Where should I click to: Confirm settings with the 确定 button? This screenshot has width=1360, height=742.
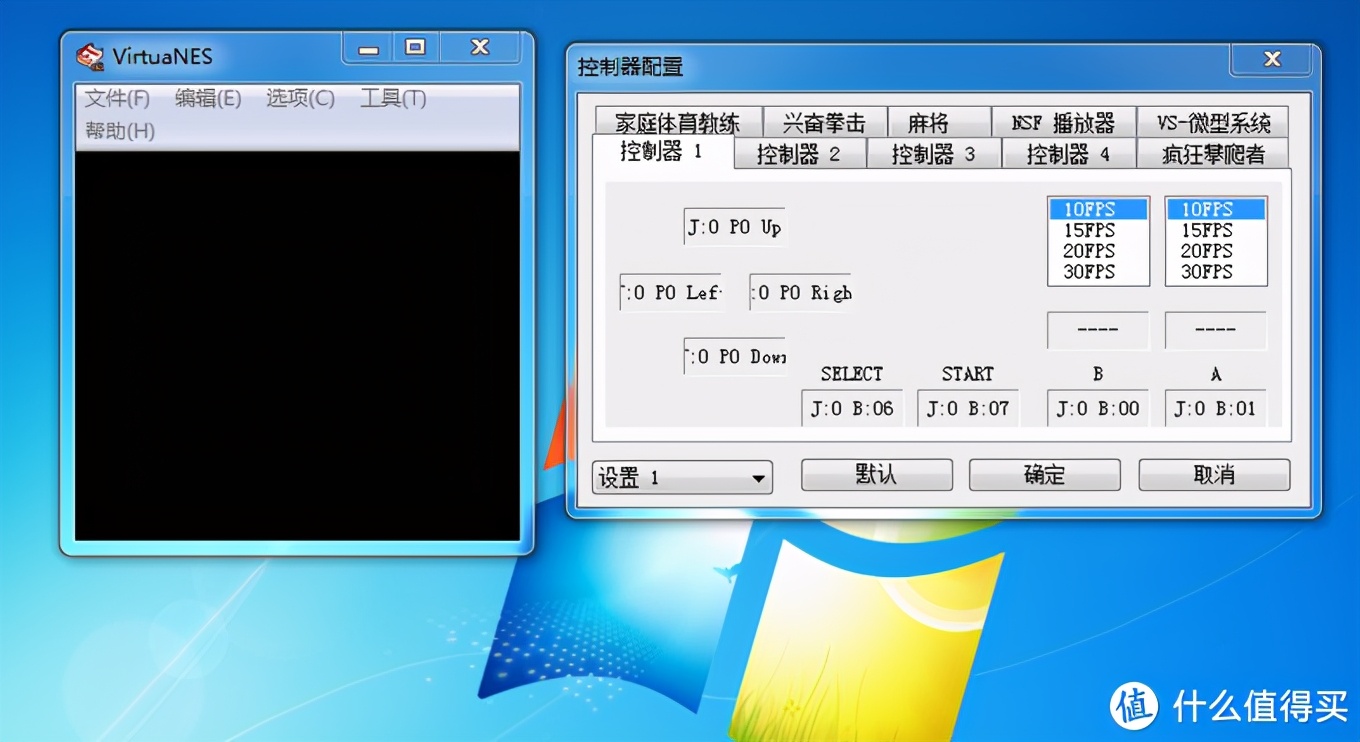(x=1044, y=475)
